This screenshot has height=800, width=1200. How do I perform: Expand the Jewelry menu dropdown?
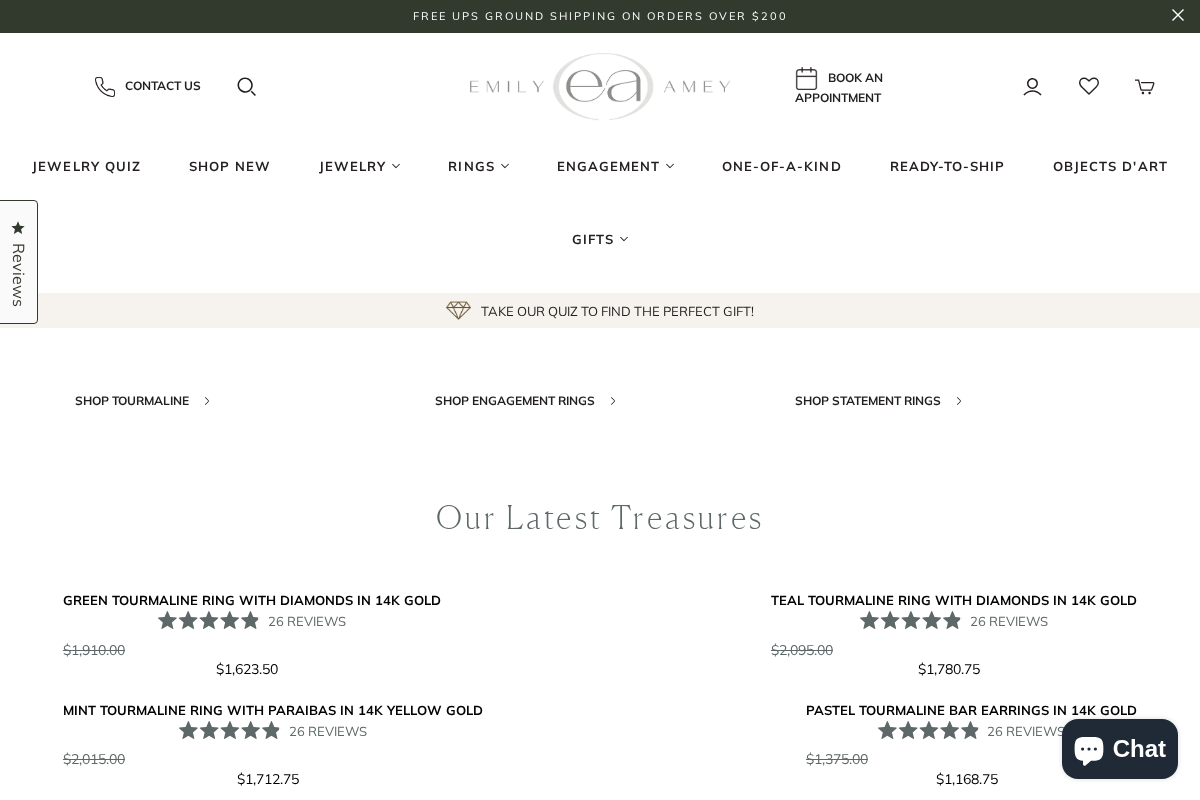(x=396, y=166)
